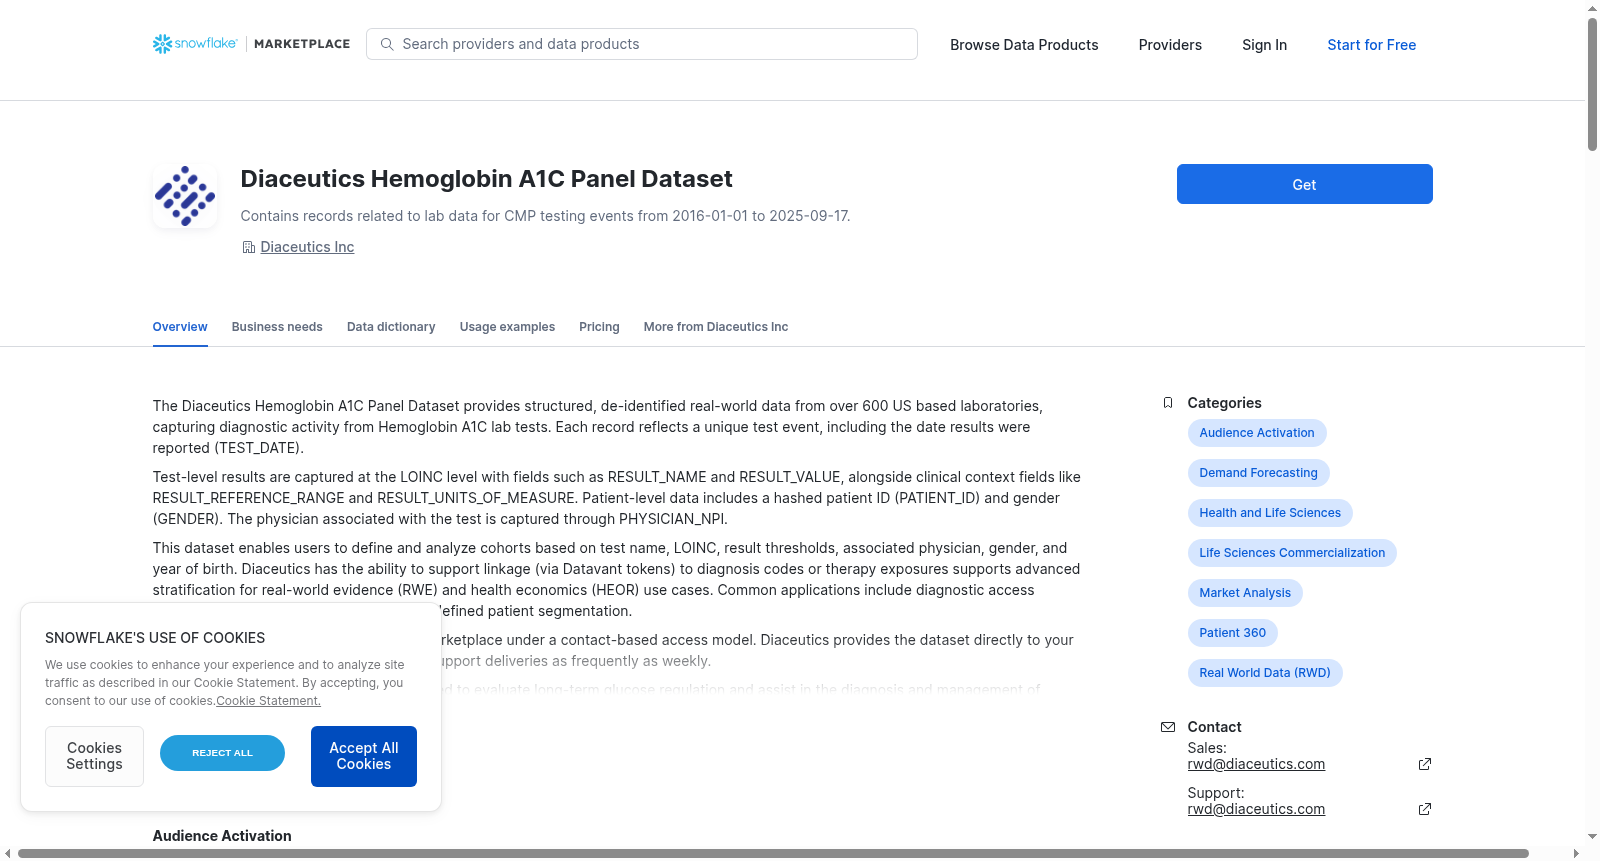Click the Snowflake logo in the header
This screenshot has width=1600, height=861.
195,44
